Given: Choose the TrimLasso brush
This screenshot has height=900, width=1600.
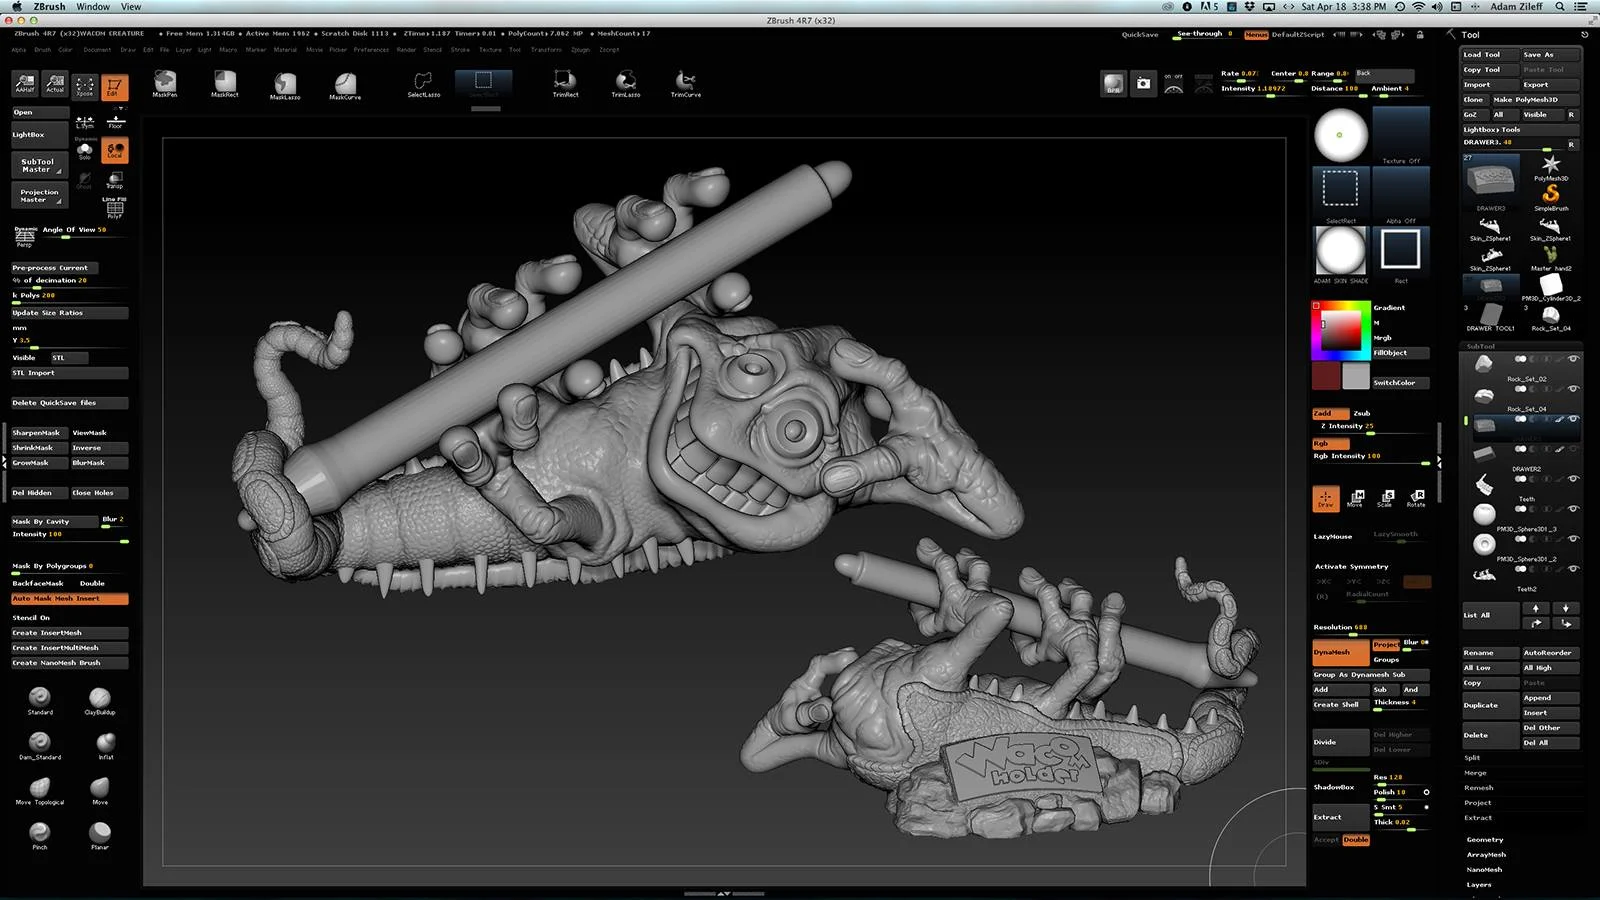Looking at the screenshot, I should [x=626, y=84].
